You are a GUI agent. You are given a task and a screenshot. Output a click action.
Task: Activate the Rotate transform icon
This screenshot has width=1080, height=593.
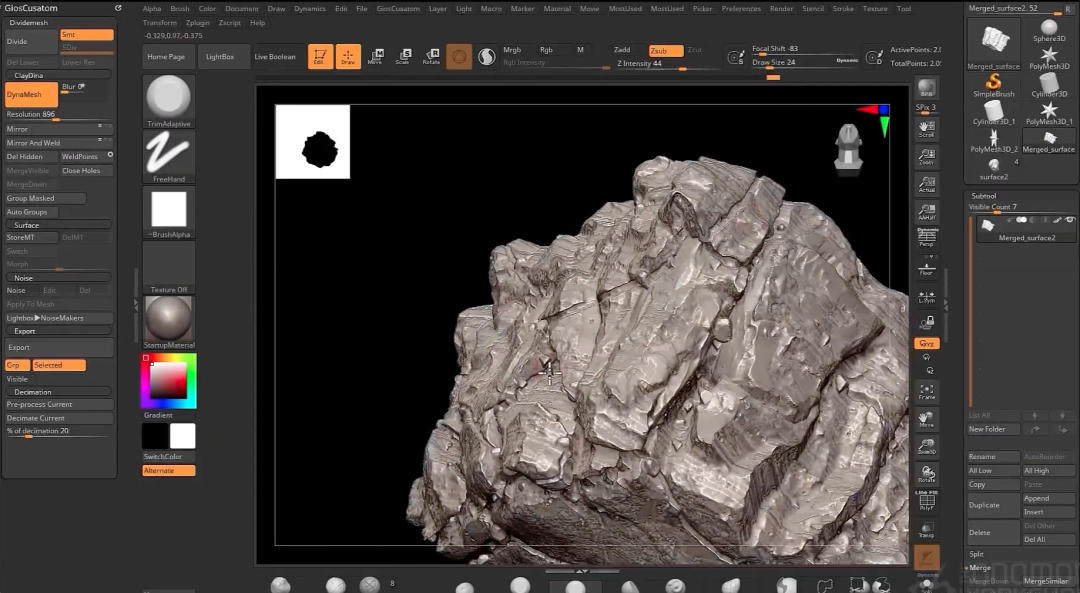(x=431, y=57)
